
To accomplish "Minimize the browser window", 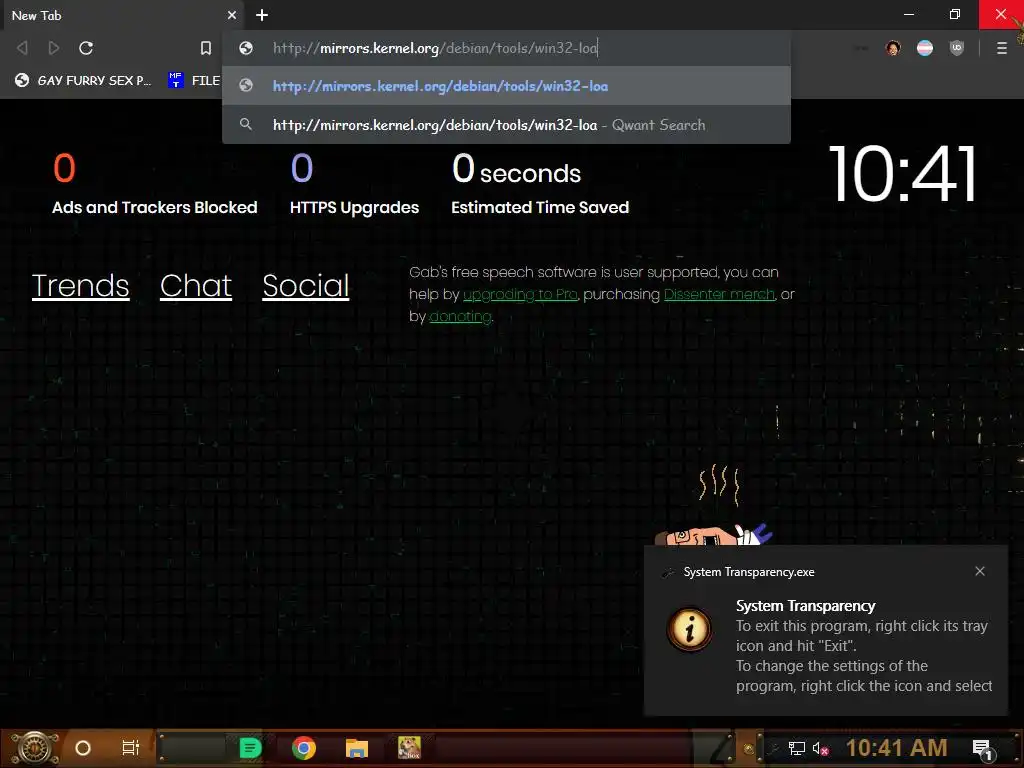I will tap(909, 14).
